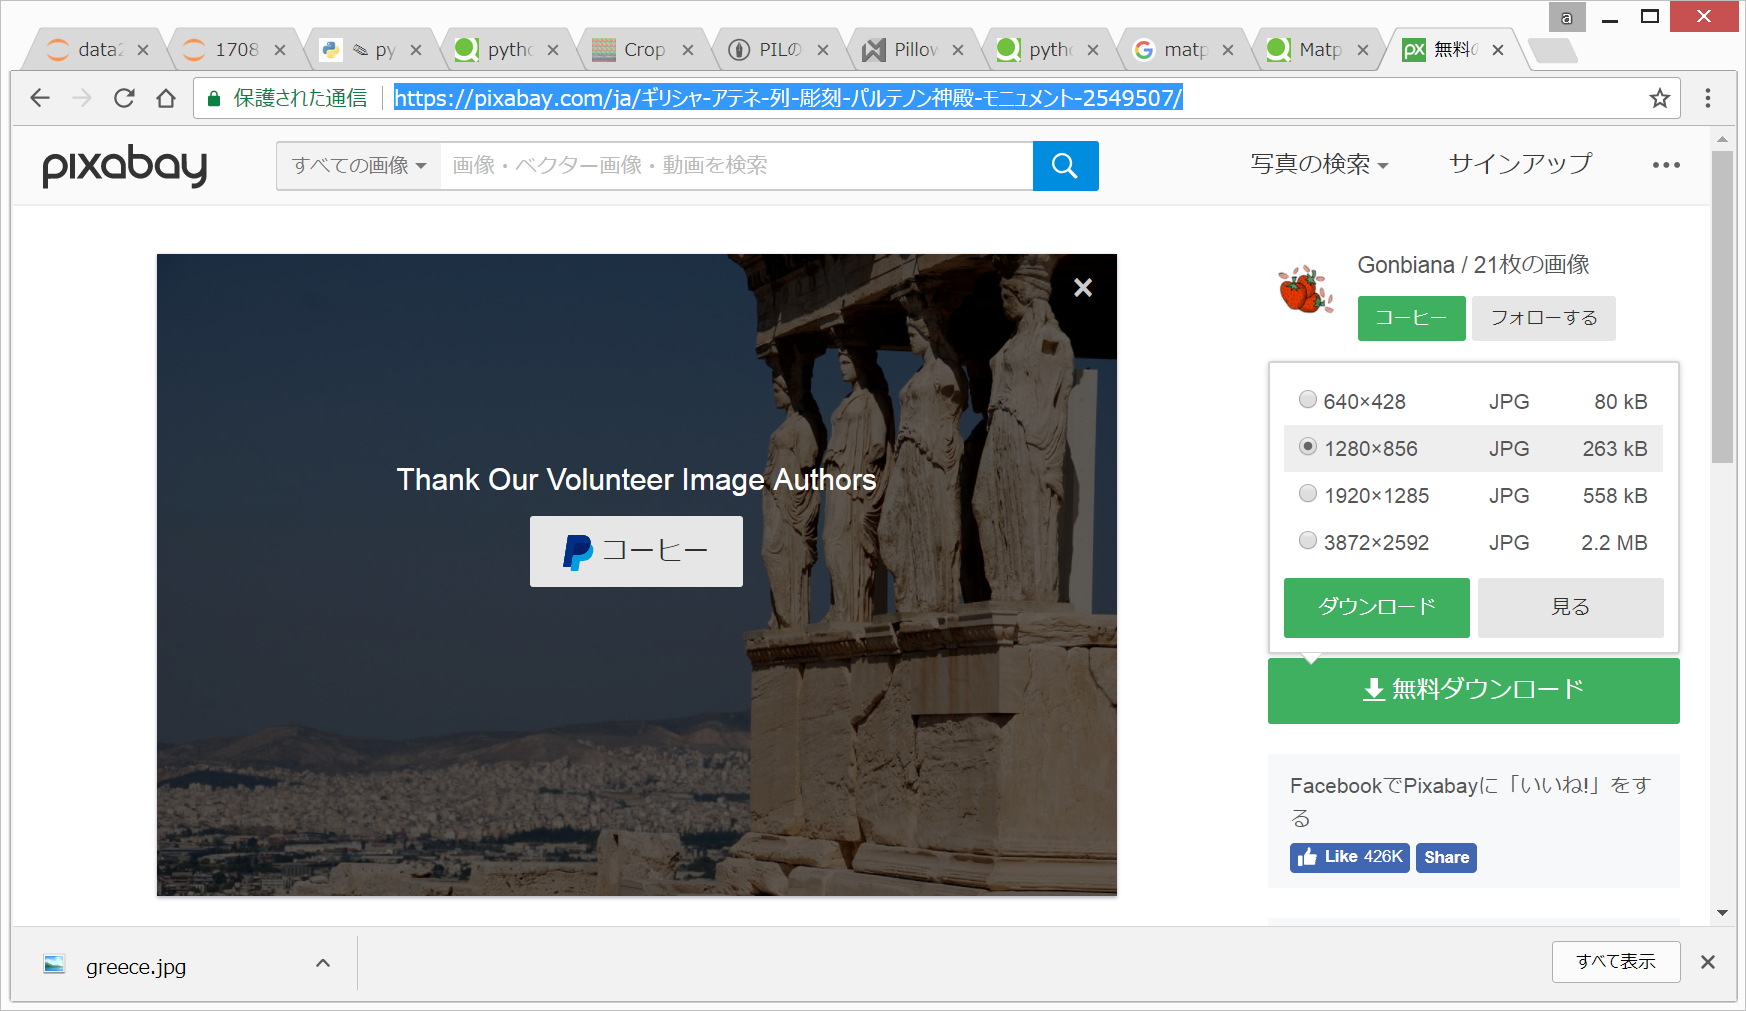Screen dimensions: 1746x1011
Task: Close the thank-you overlay with the X
Action: pyautogui.click(x=1082, y=288)
